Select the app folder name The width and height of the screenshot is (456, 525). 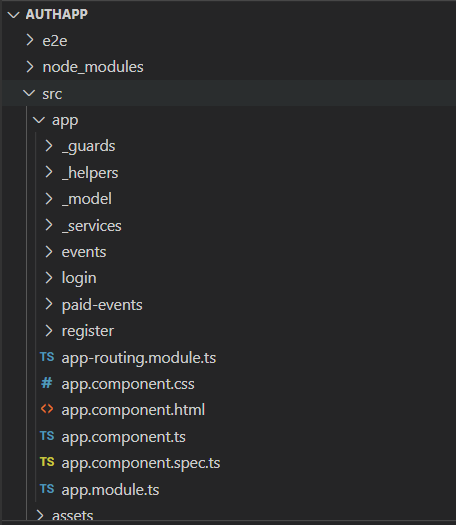click(65, 121)
